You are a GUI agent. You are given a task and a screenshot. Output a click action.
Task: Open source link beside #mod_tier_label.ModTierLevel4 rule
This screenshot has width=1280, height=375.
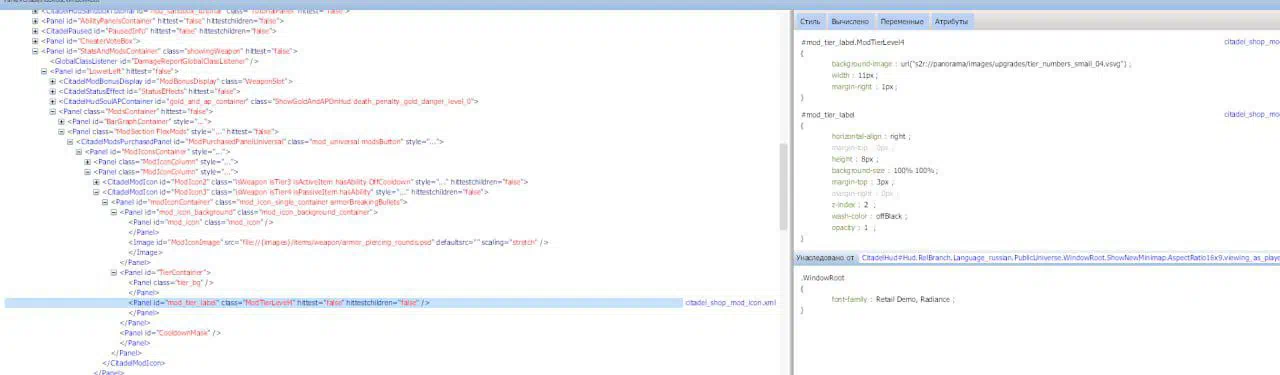click(x=1252, y=43)
